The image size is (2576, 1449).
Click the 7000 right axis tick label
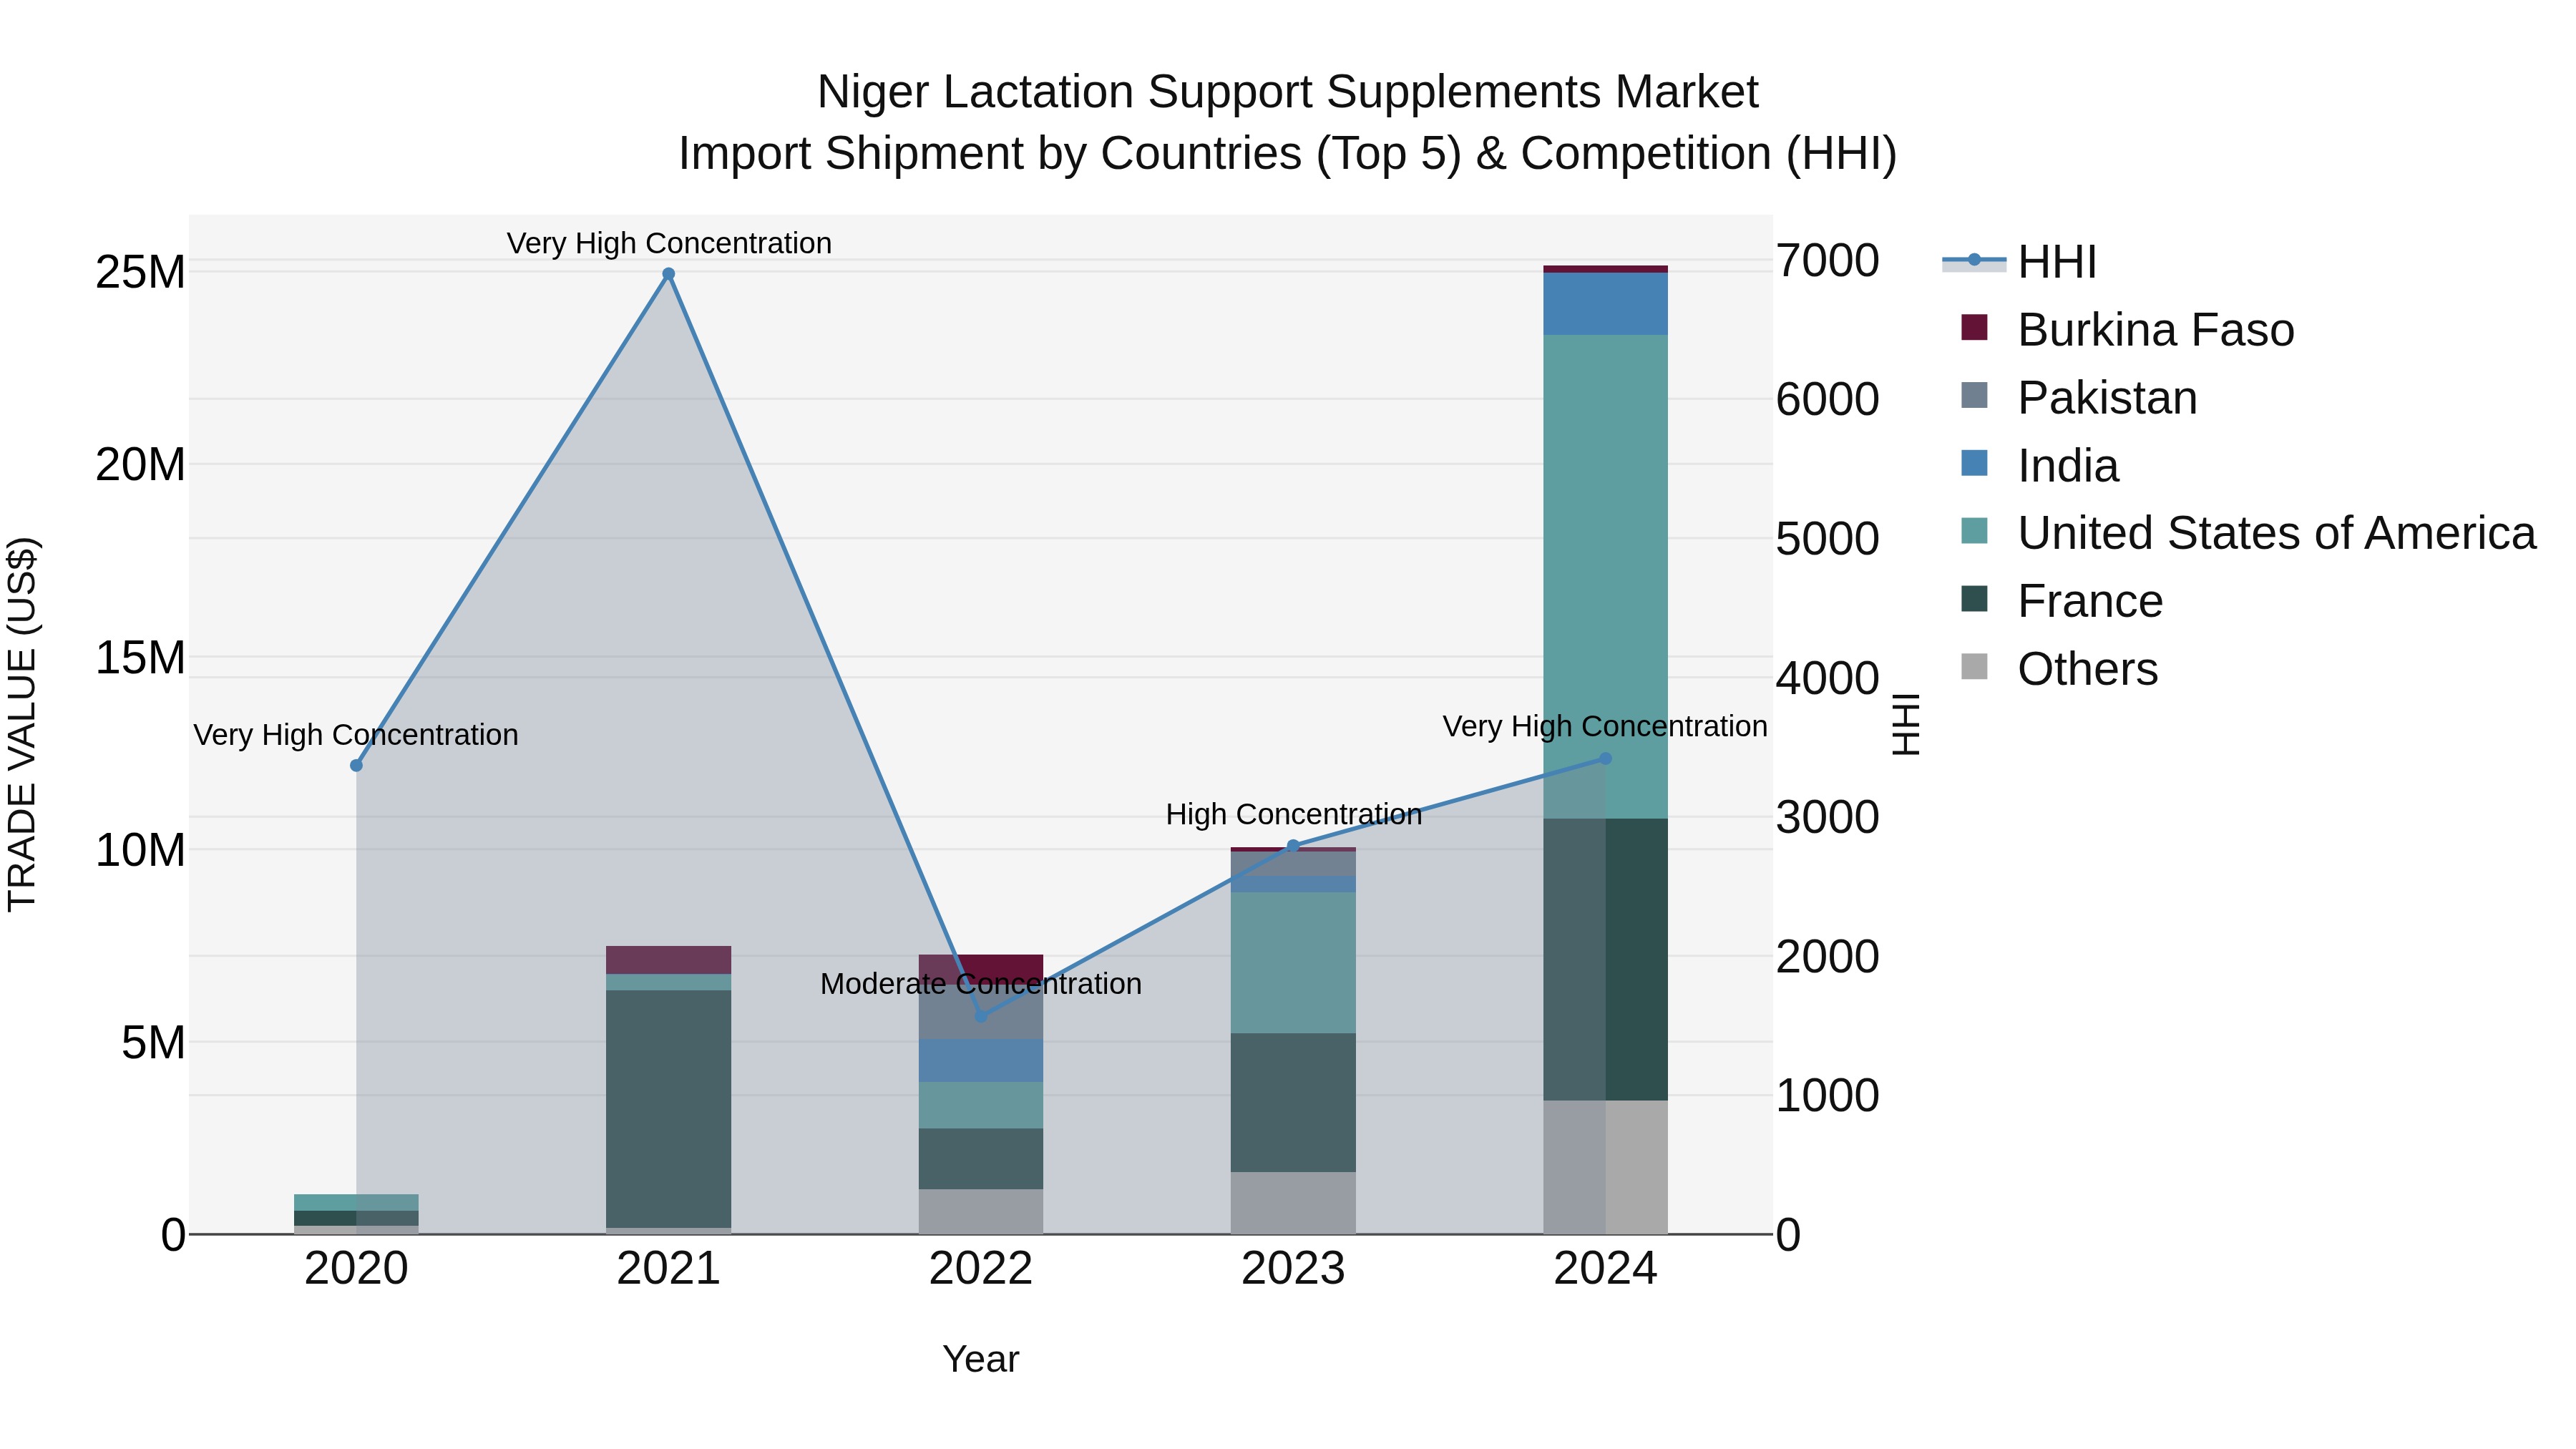pos(1827,261)
